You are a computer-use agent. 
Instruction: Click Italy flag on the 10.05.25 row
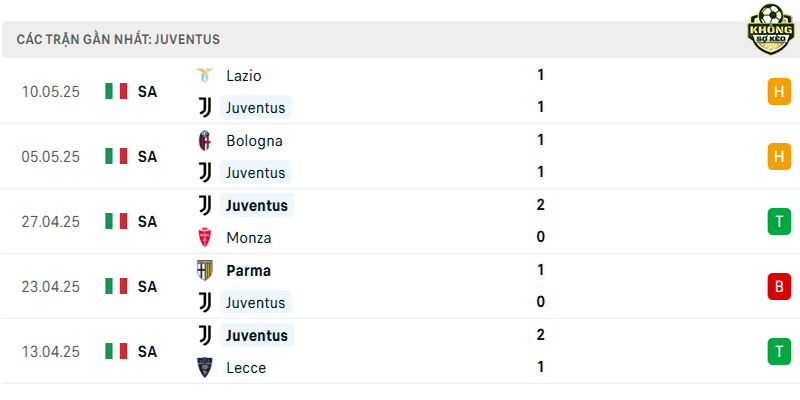click(x=116, y=91)
